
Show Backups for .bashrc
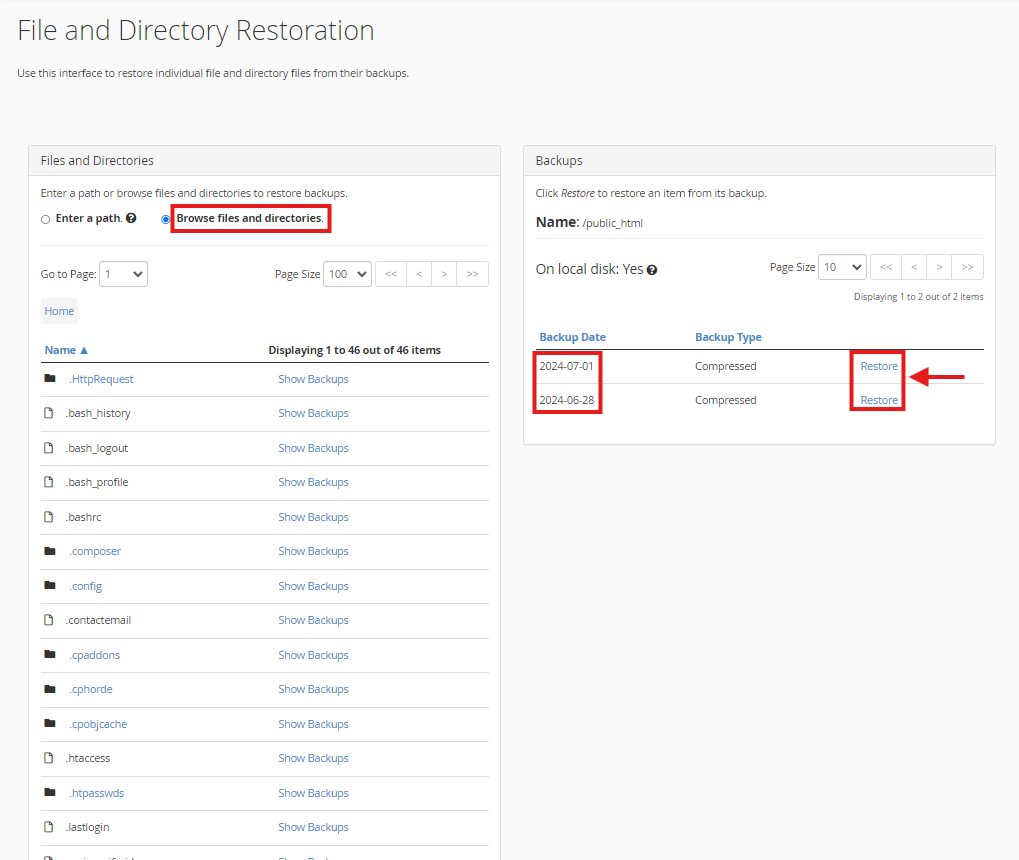313,517
